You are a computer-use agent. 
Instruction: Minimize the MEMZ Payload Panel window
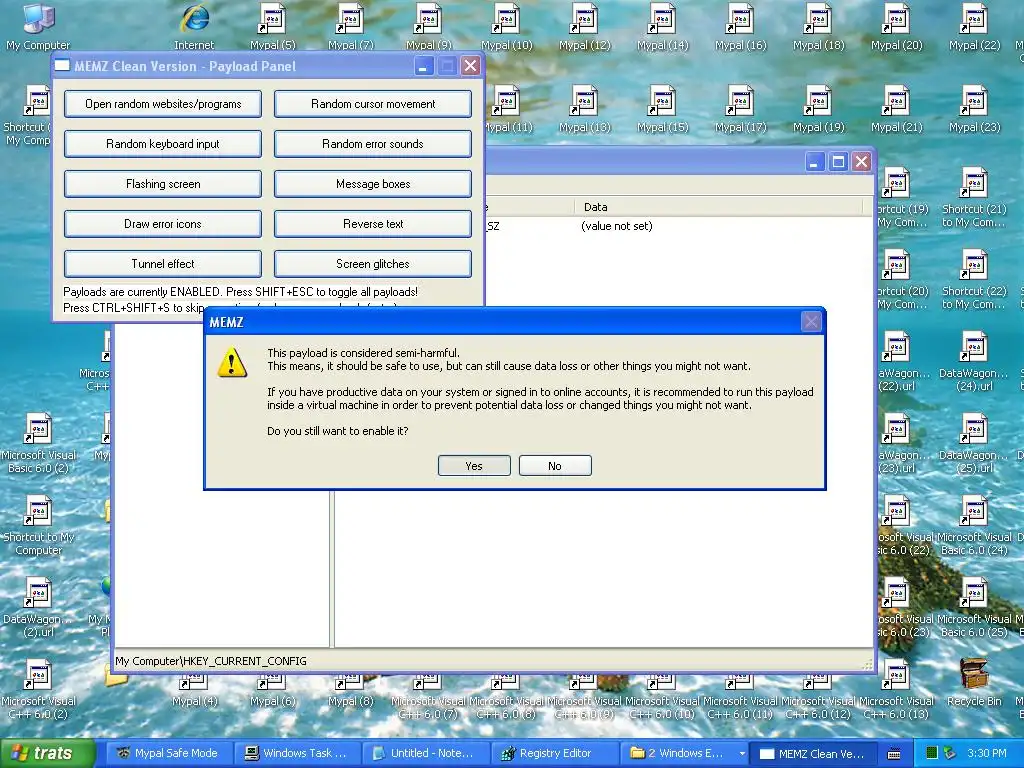point(423,66)
